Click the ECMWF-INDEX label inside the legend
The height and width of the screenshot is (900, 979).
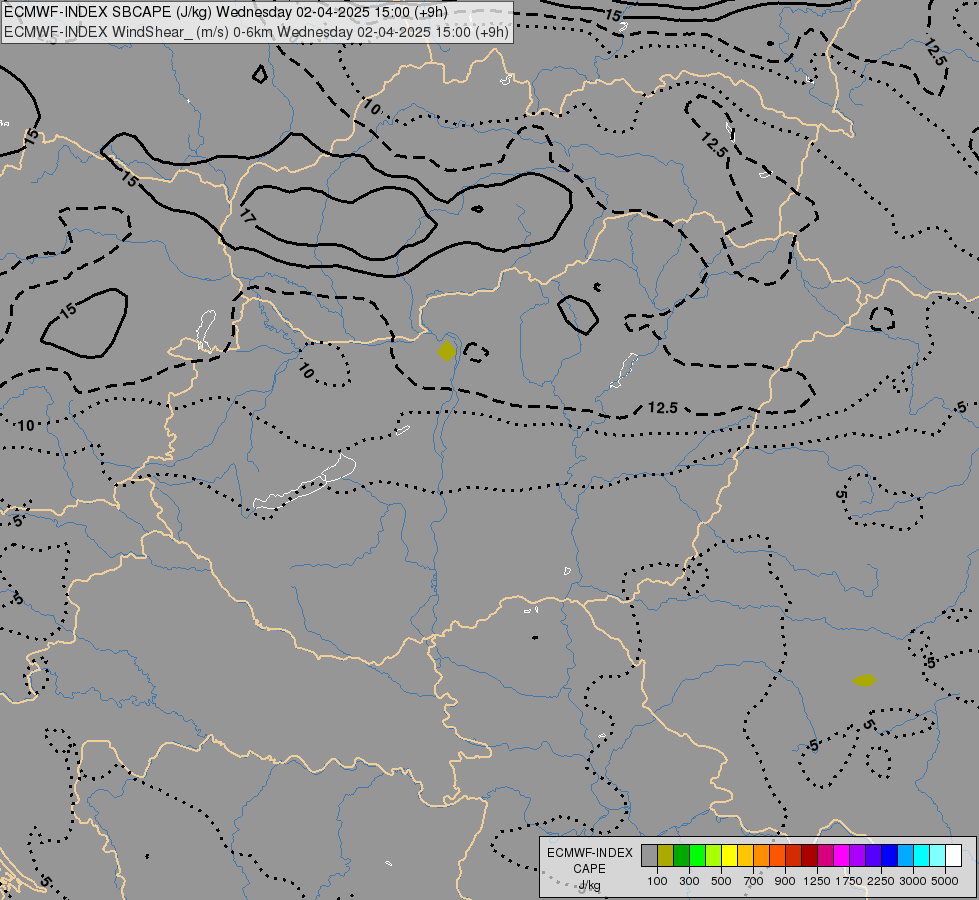[589, 853]
